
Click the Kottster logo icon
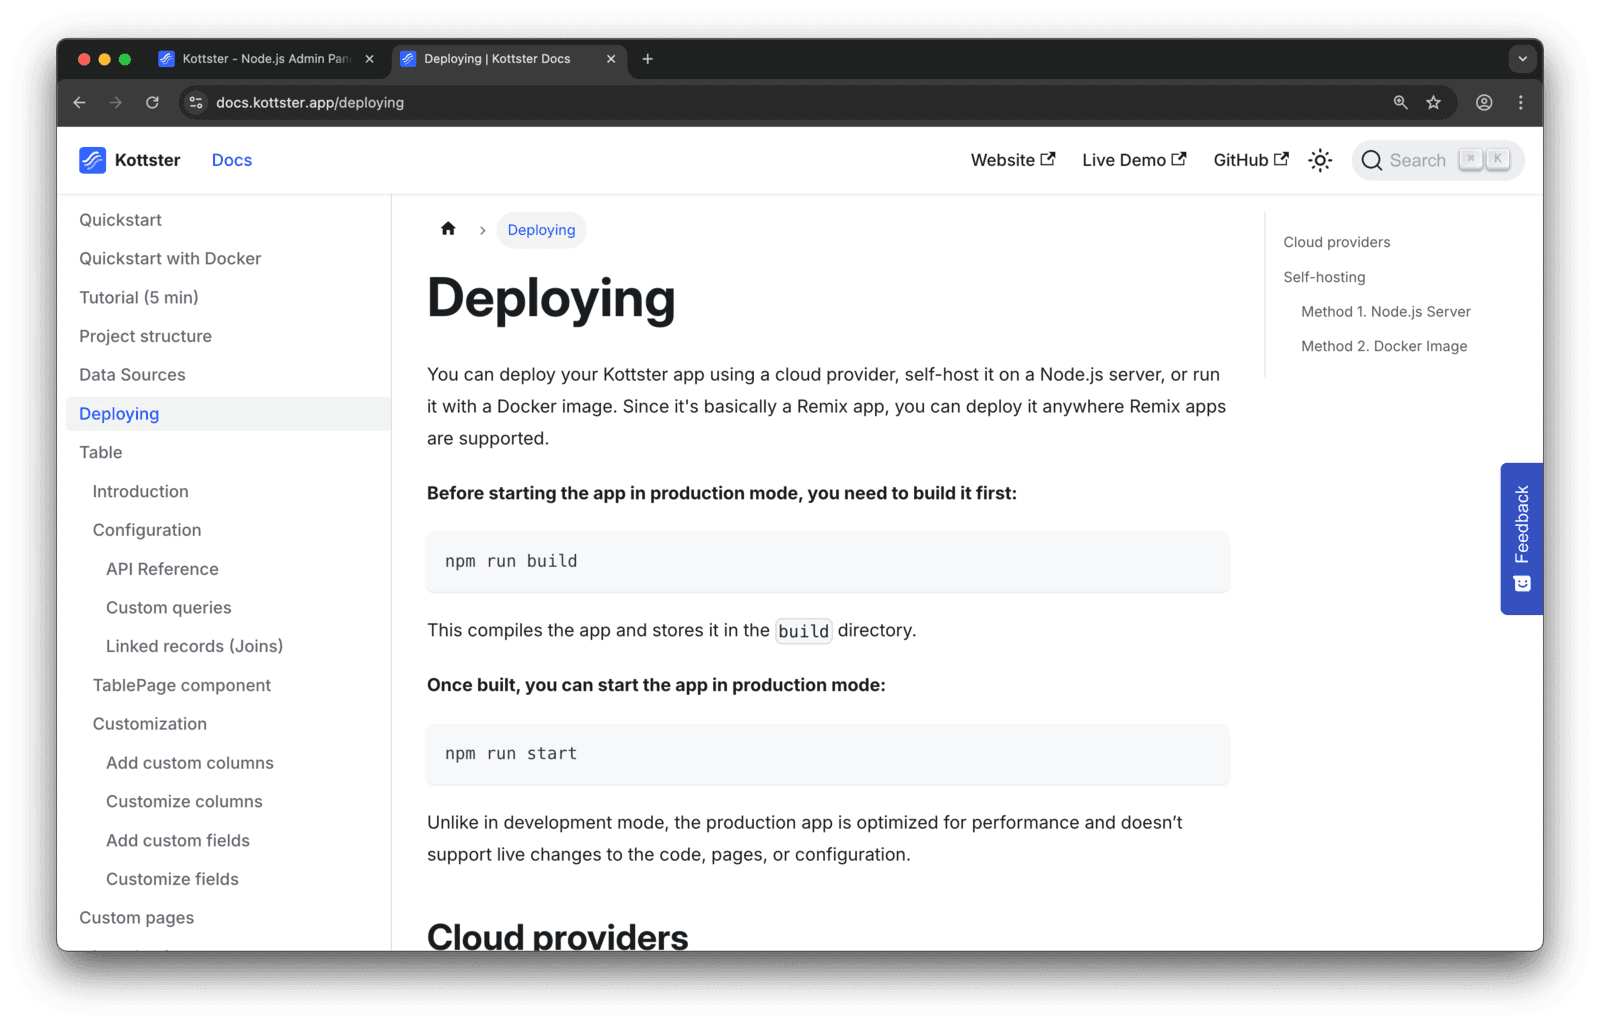click(x=93, y=160)
